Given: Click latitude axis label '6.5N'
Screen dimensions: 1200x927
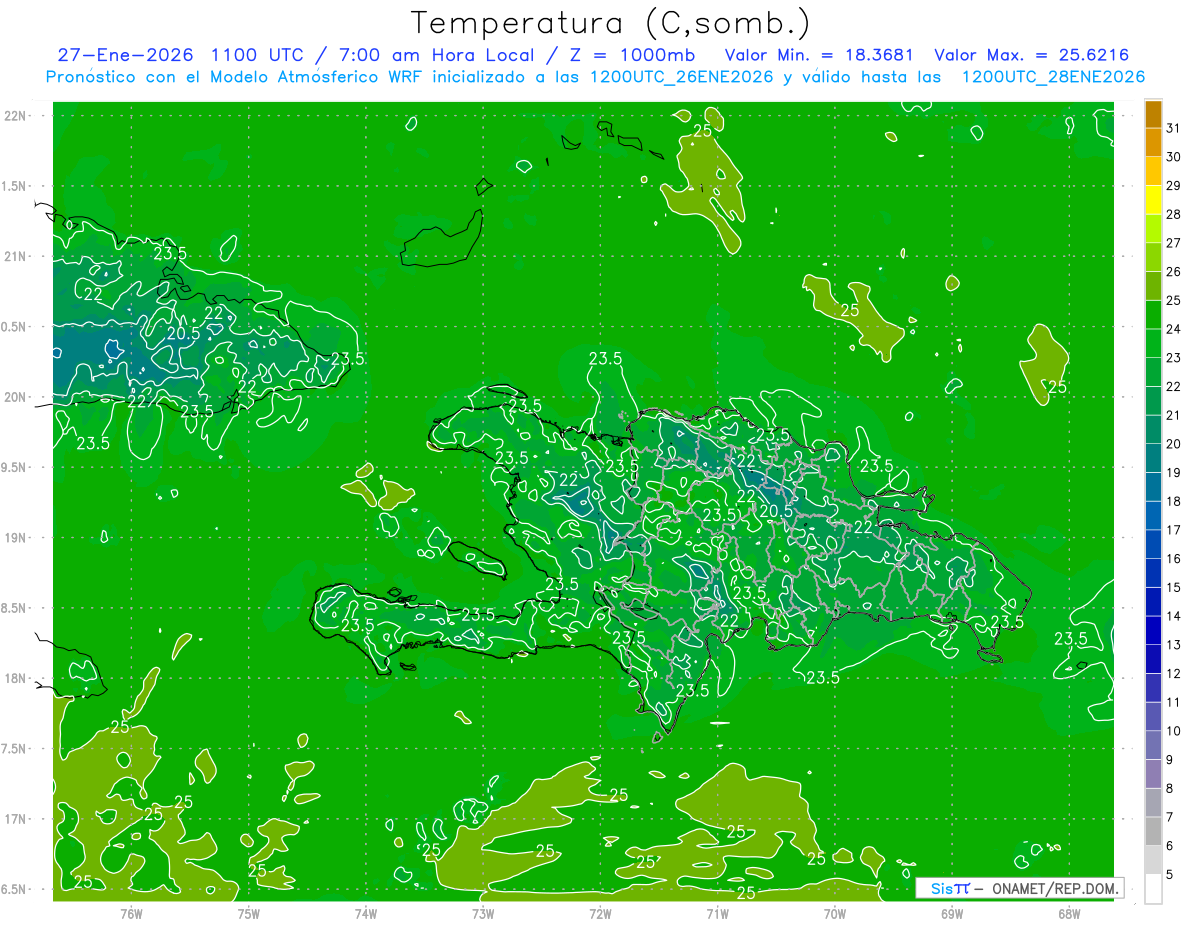Looking at the screenshot, I should tap(15, 890).
